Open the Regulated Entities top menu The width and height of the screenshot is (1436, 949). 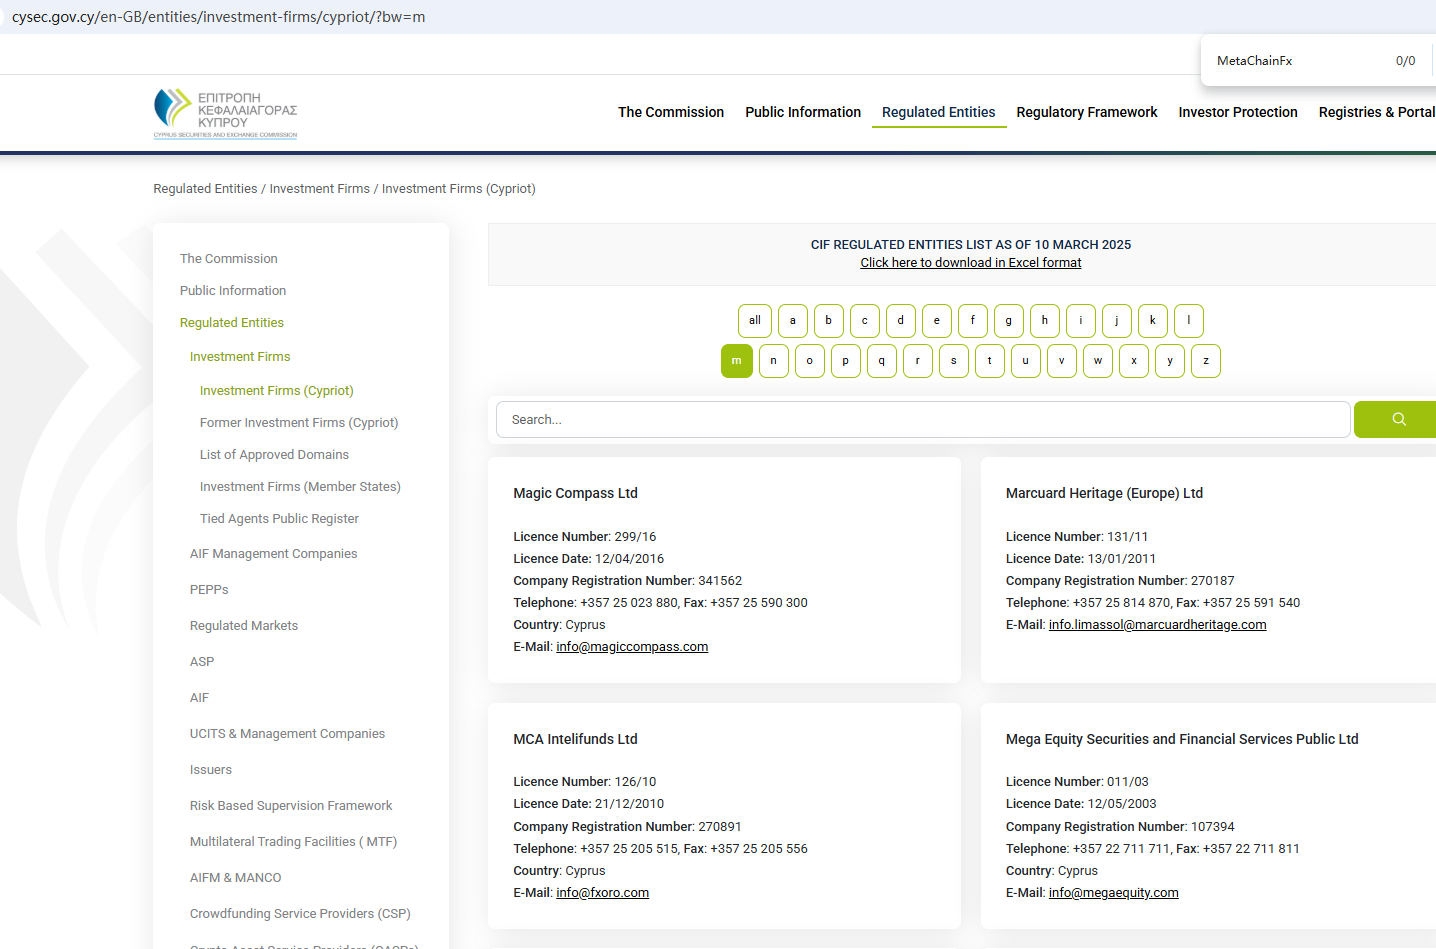click(x=938, y=112)
